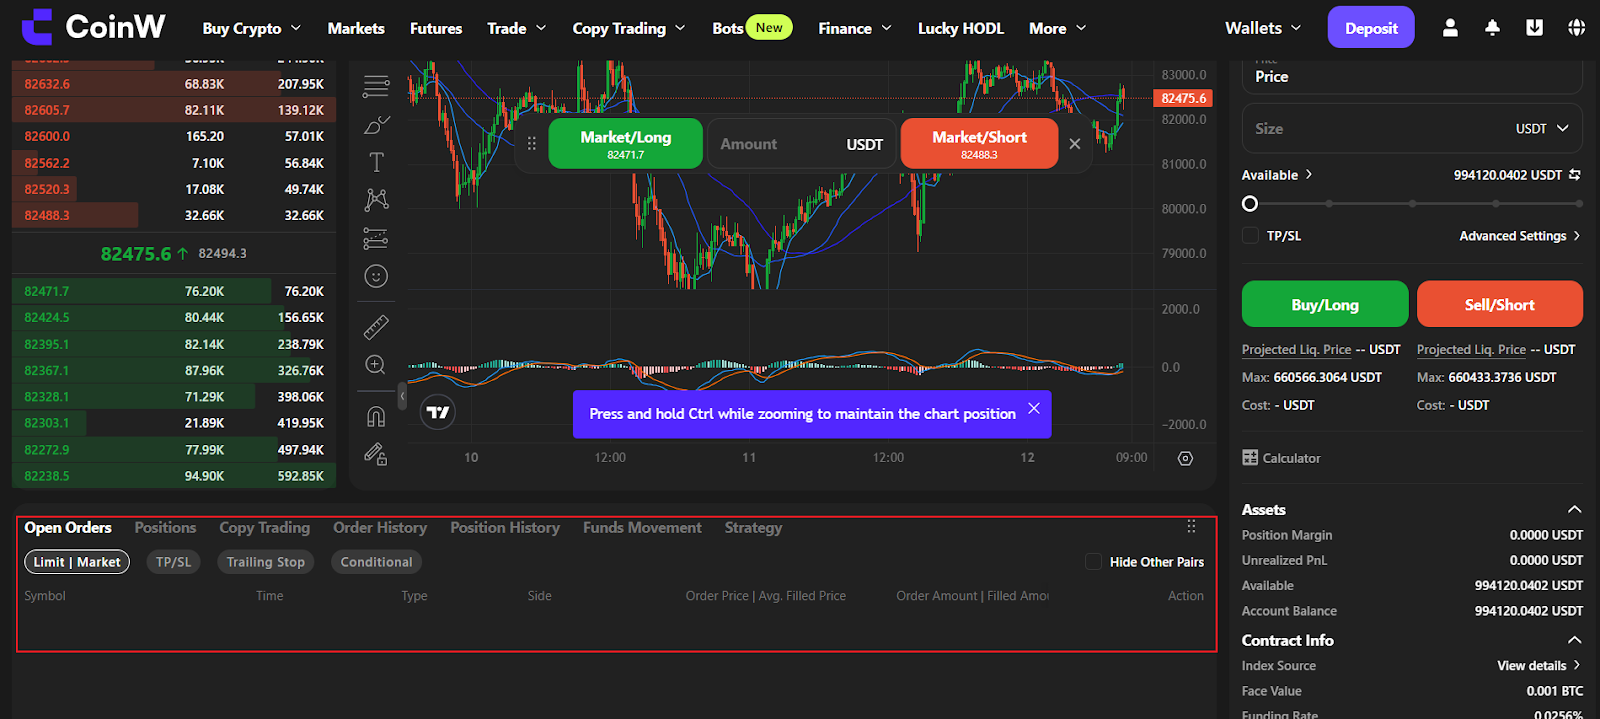Screen dimensions: 1600x719
Task: Open Lucky HODL
Action: [x=961, y=28]
